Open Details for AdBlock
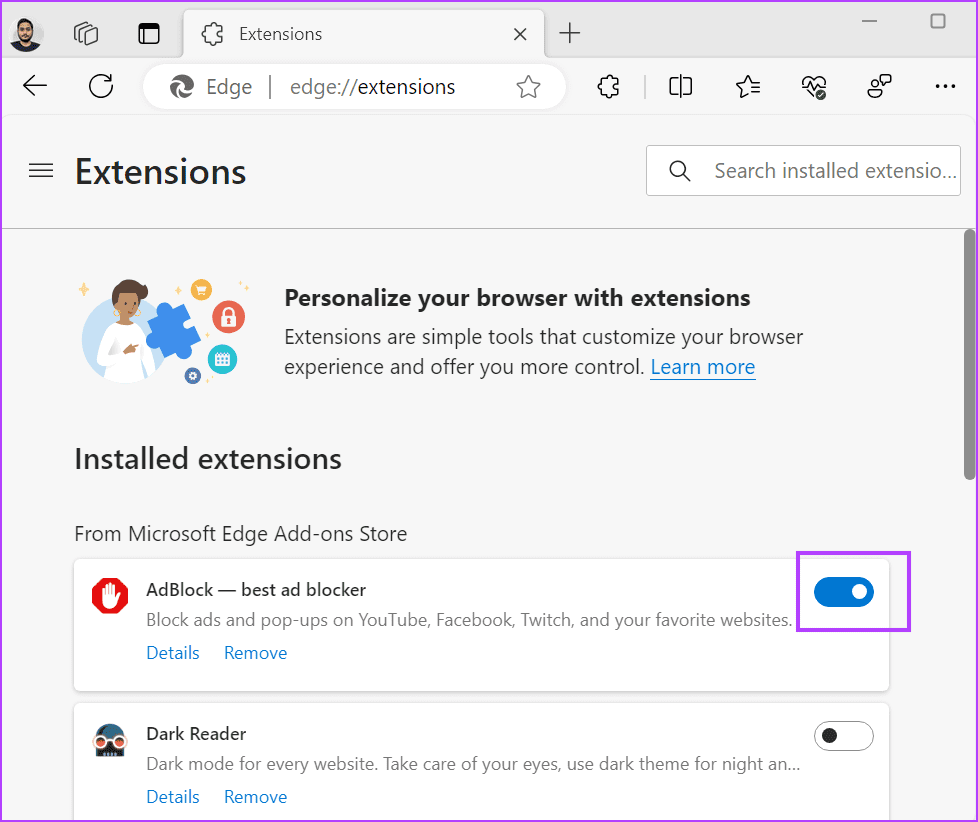The height and width of the screenshot is (822, 978). pos(173,653)
